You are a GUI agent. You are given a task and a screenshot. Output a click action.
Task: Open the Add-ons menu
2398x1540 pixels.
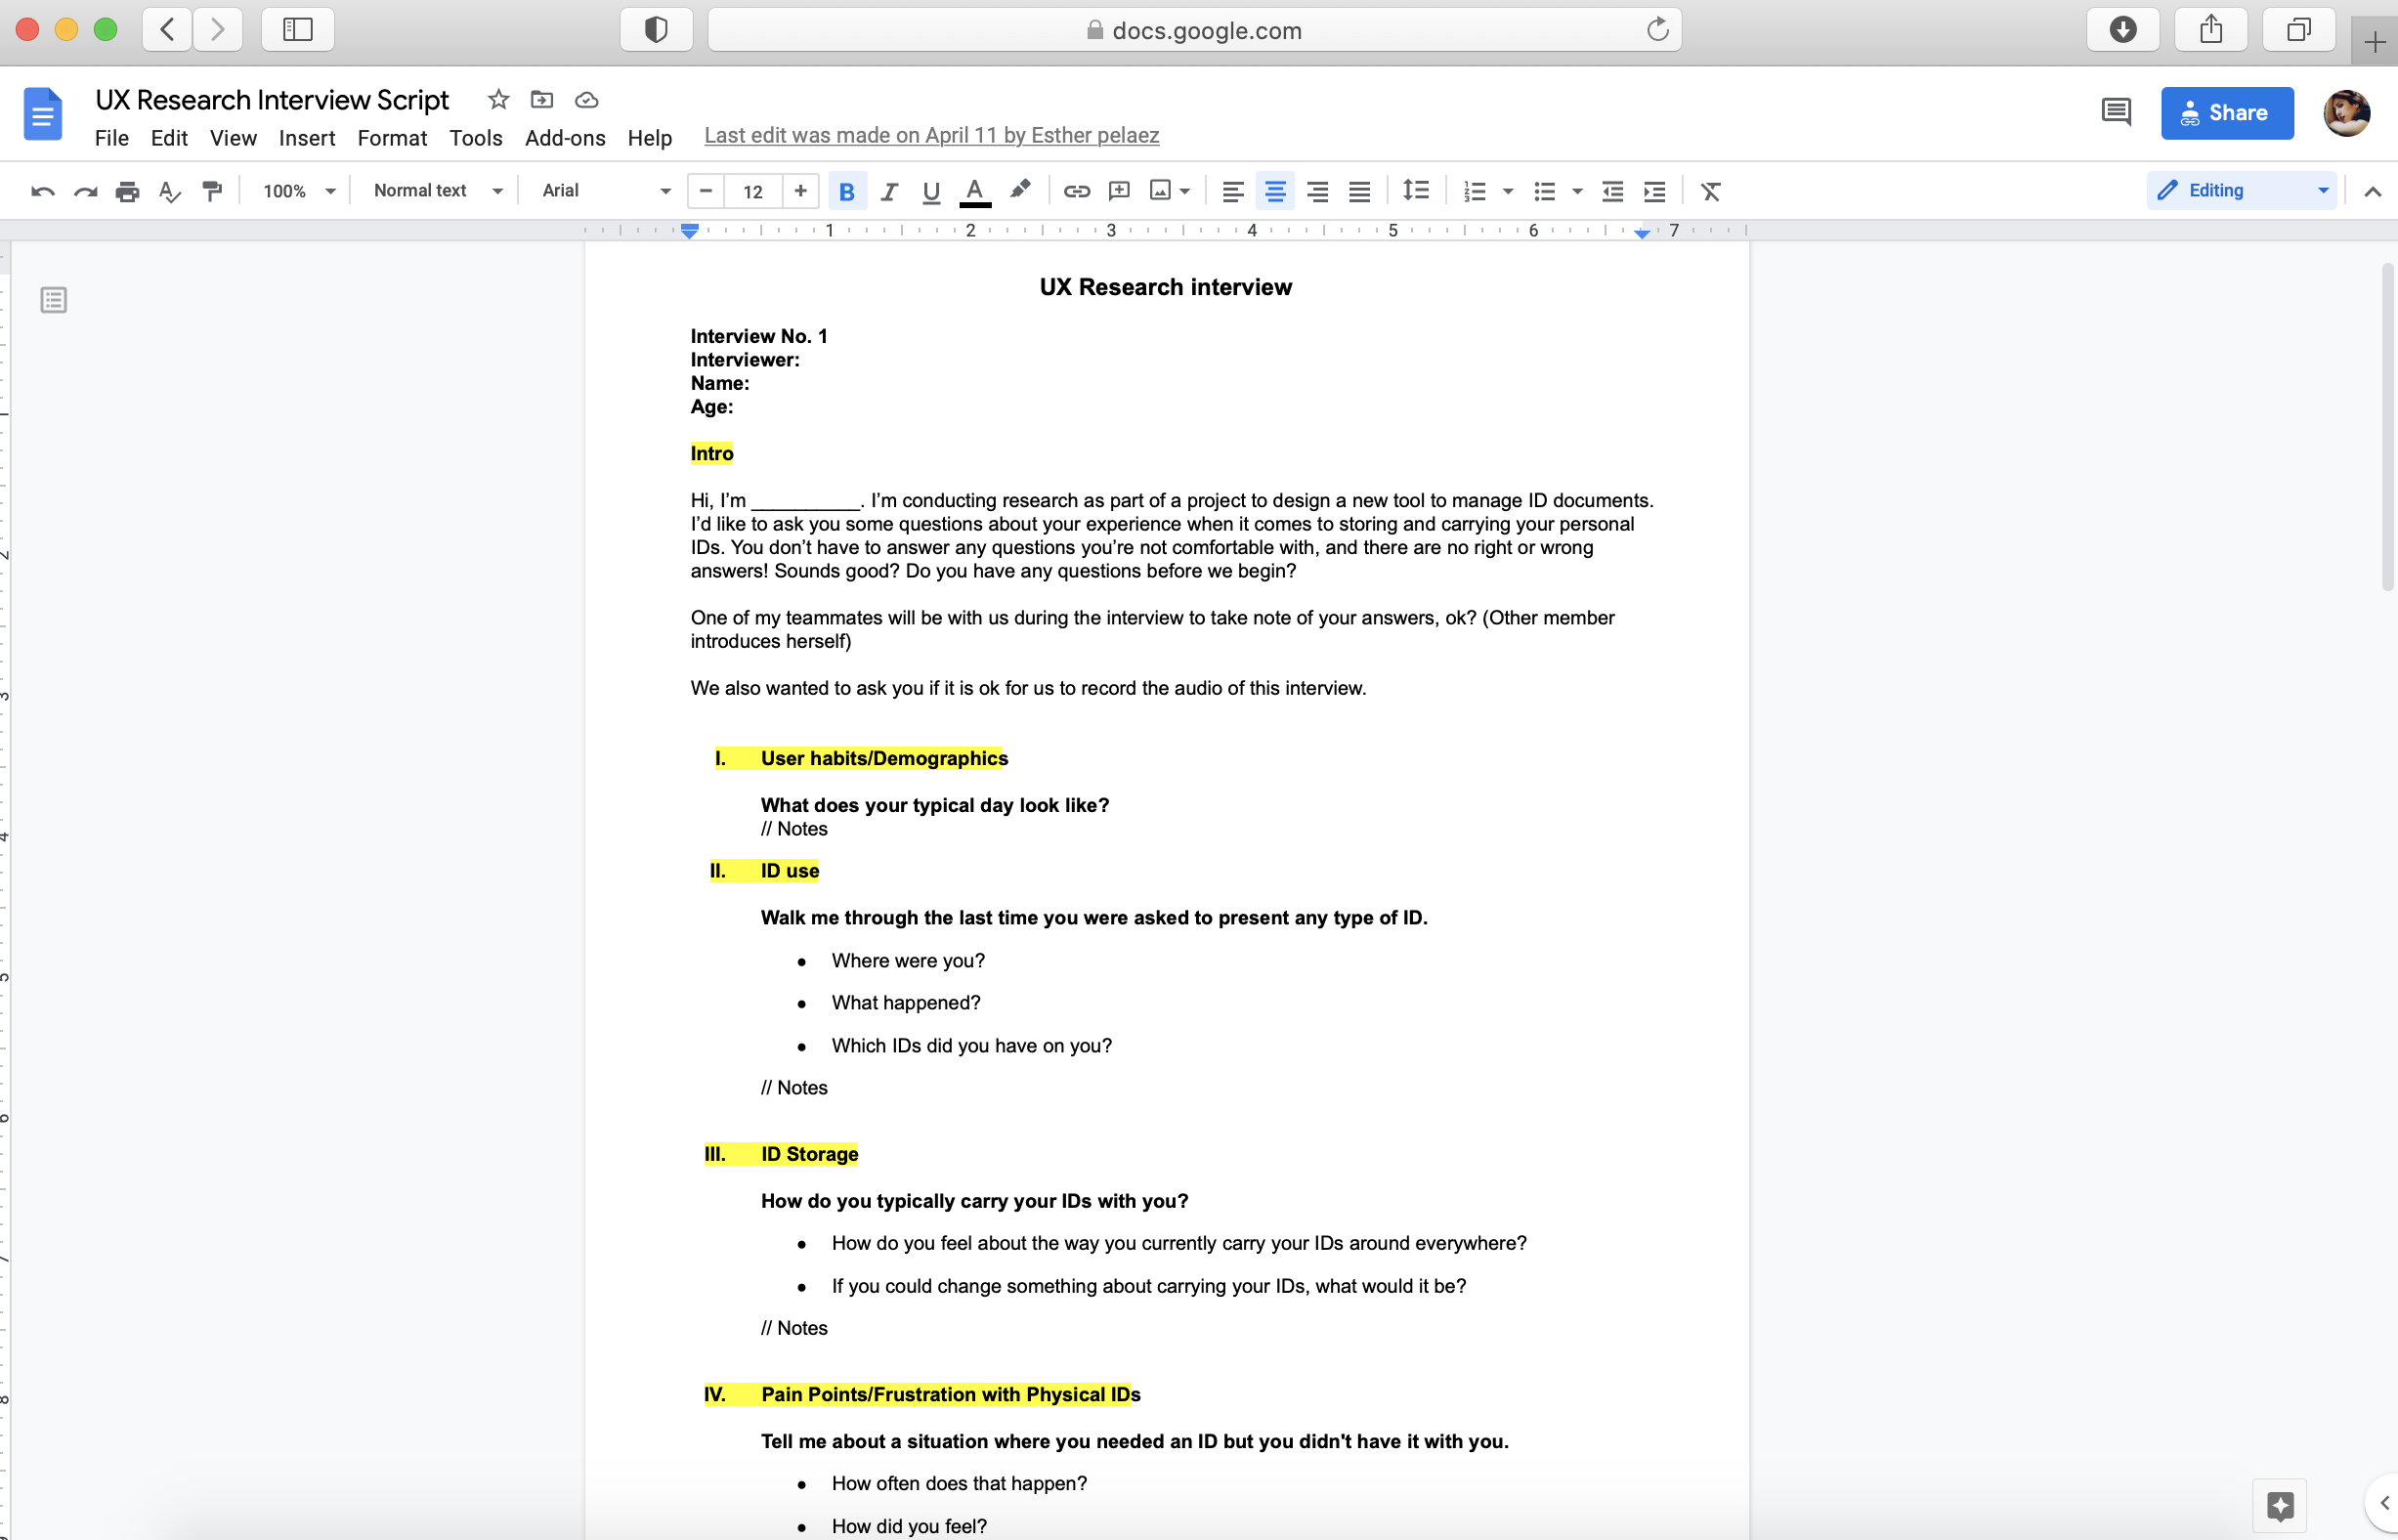[x=565, y=138]
